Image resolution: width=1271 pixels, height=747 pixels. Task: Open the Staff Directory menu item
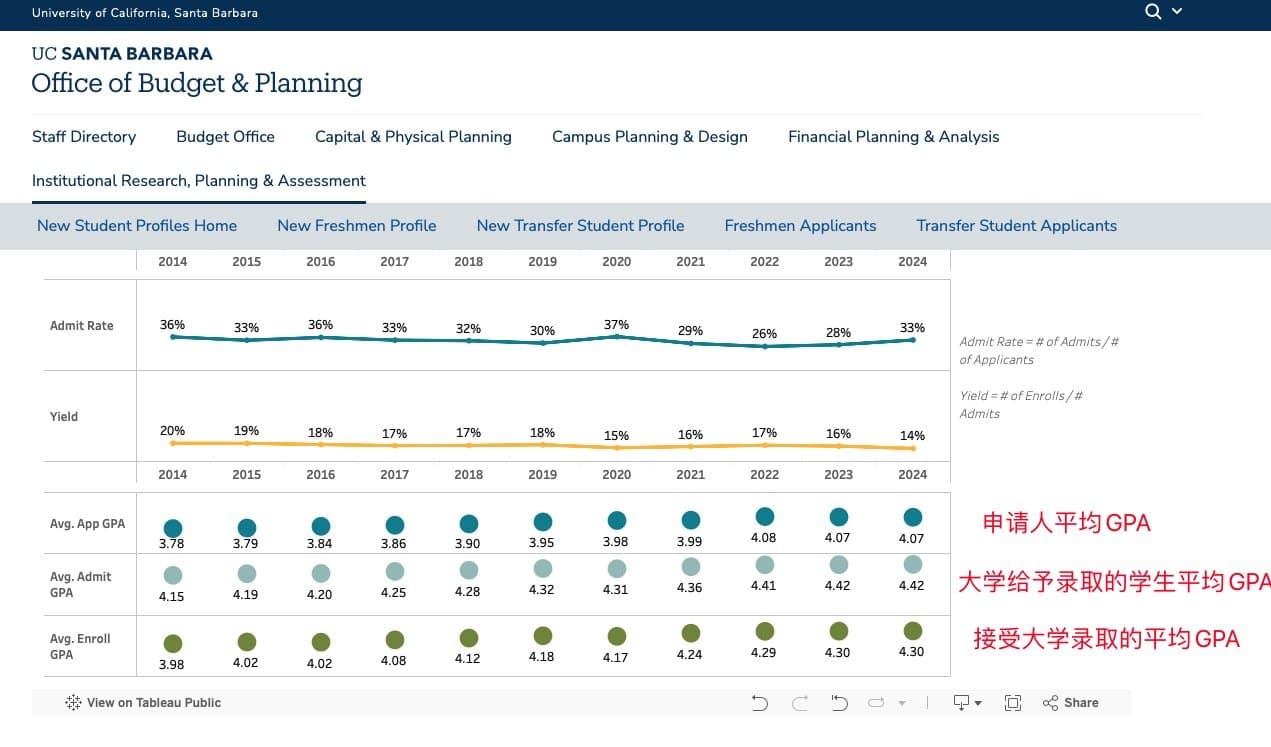(84, 137)
